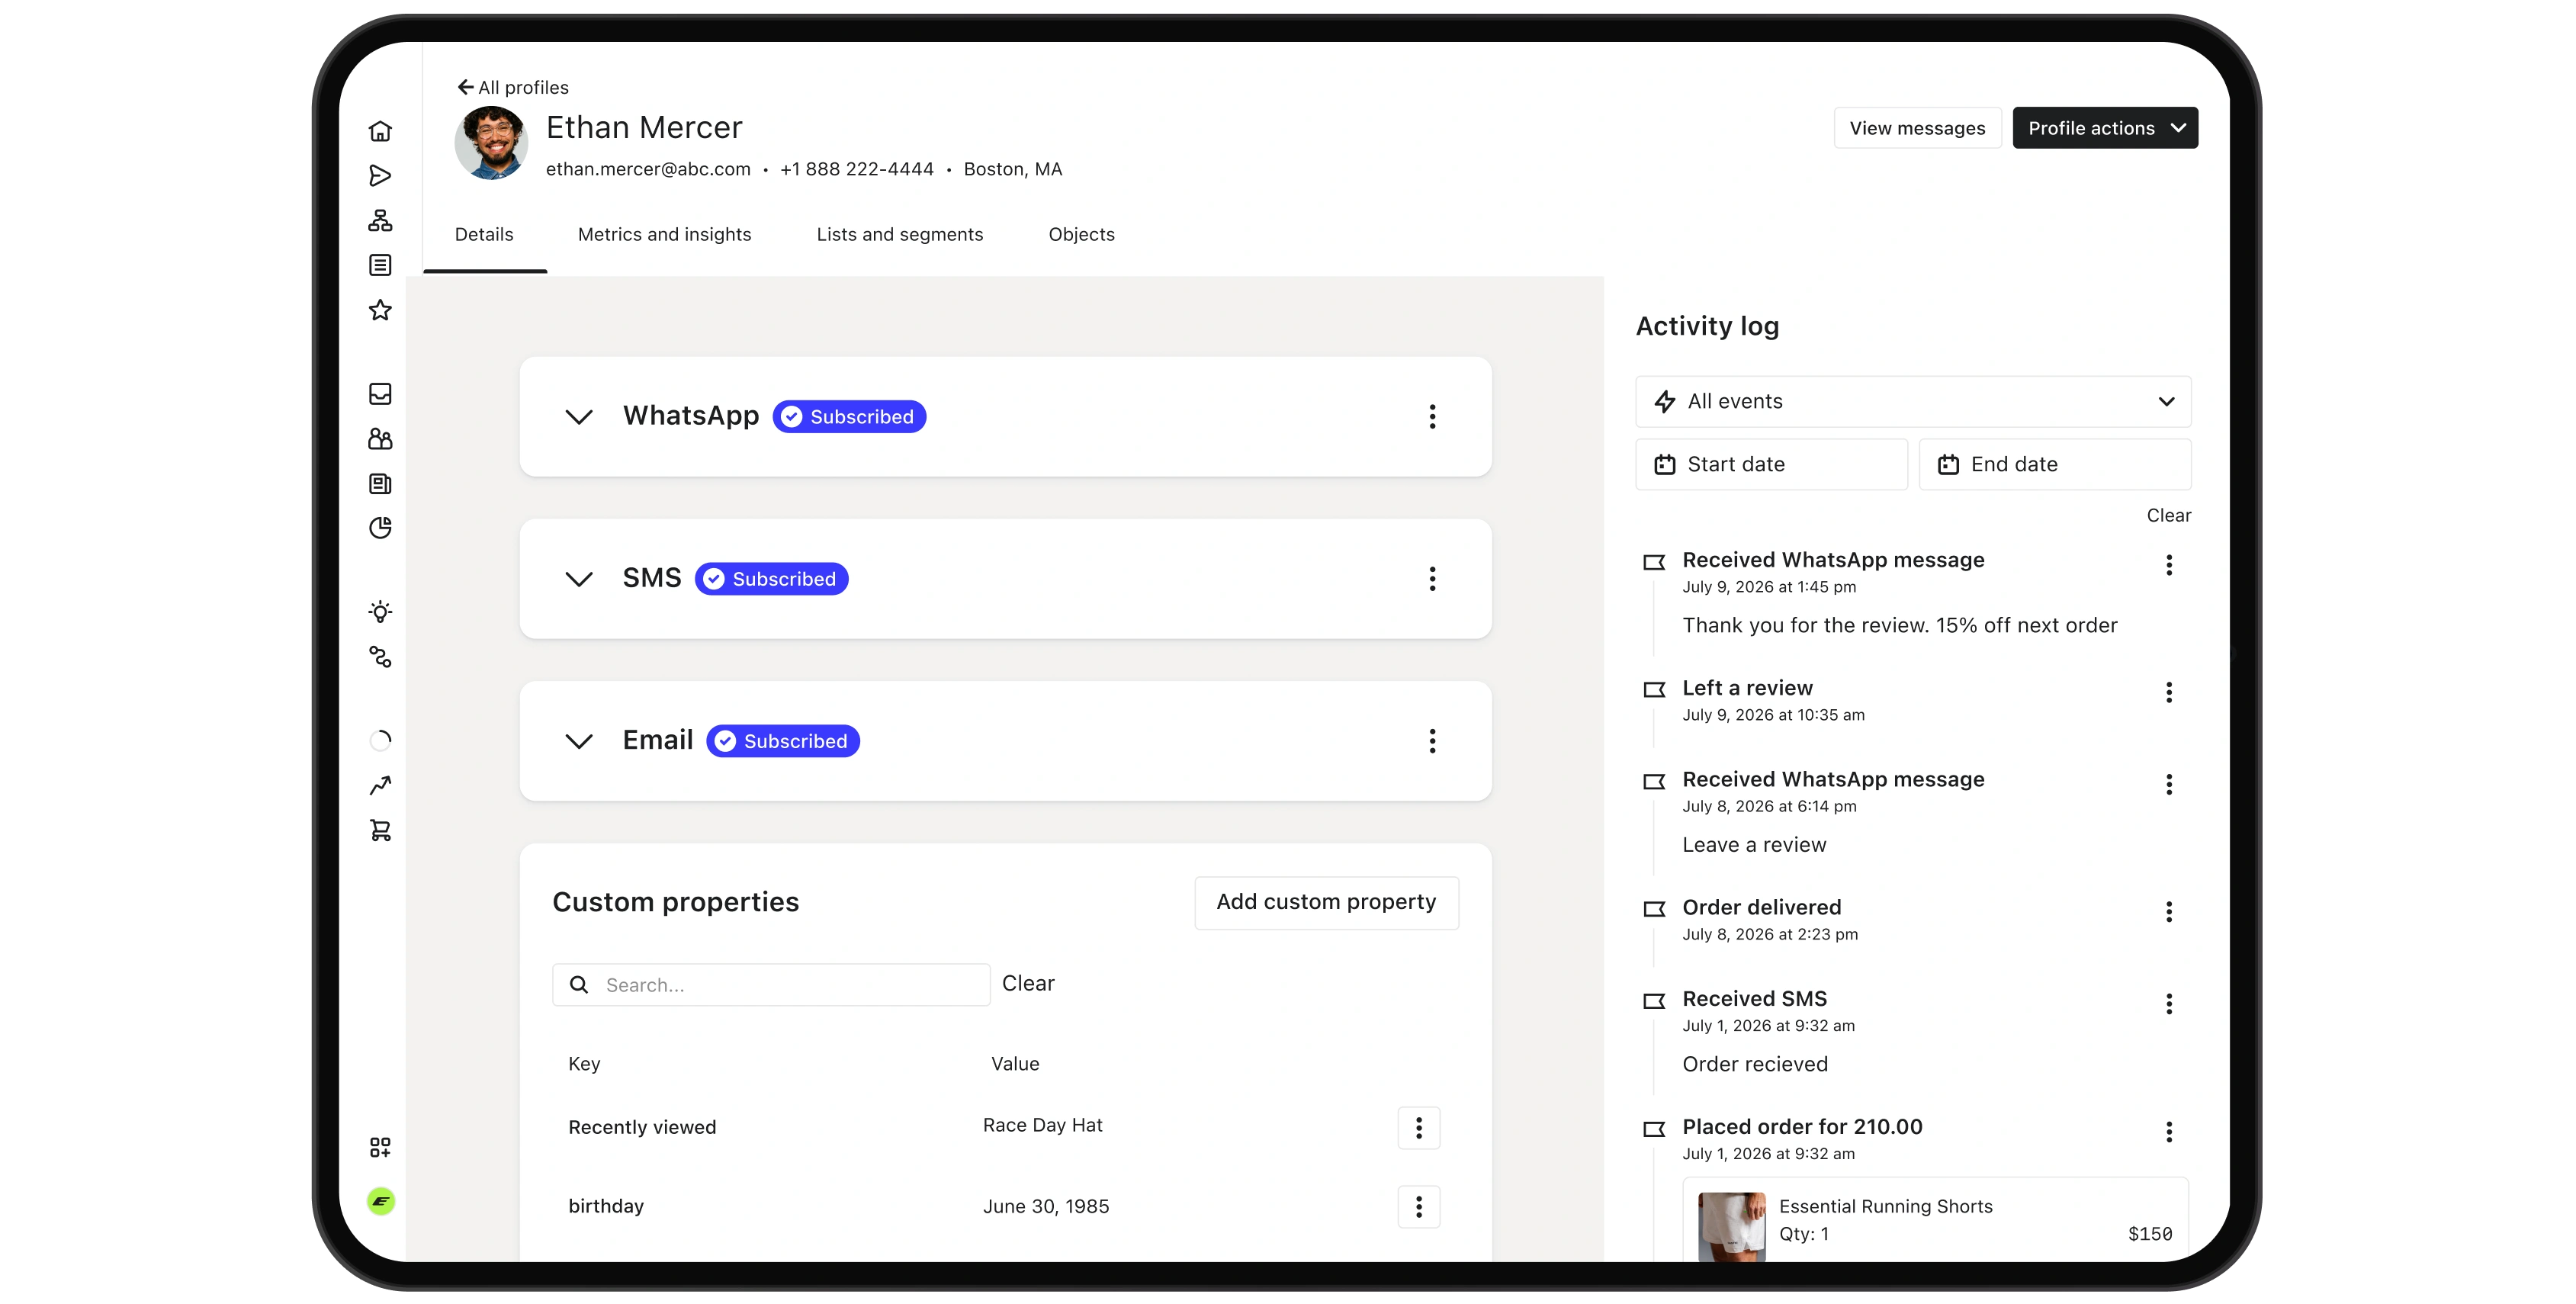Screen dimensions: 2576x1304
Task: Switch to the Objects tab
Action: [x=1082, y=234]
